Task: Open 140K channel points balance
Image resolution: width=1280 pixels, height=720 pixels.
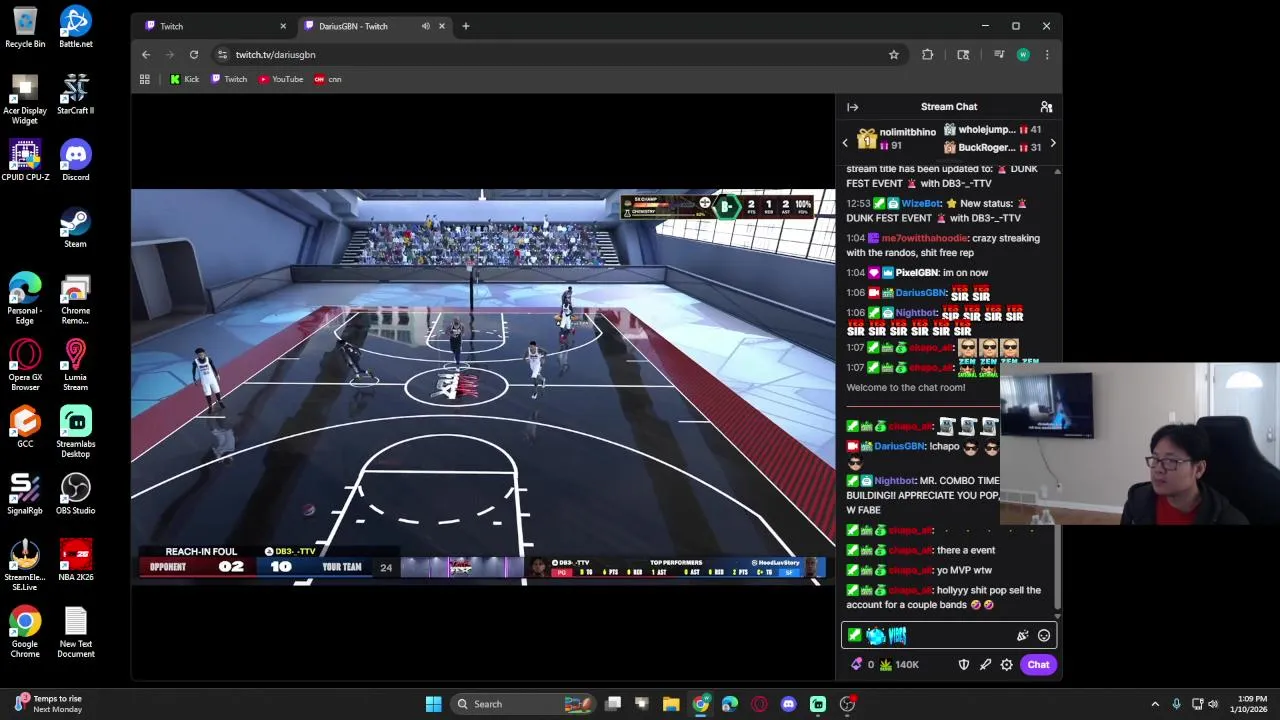Action: point(899,664)
